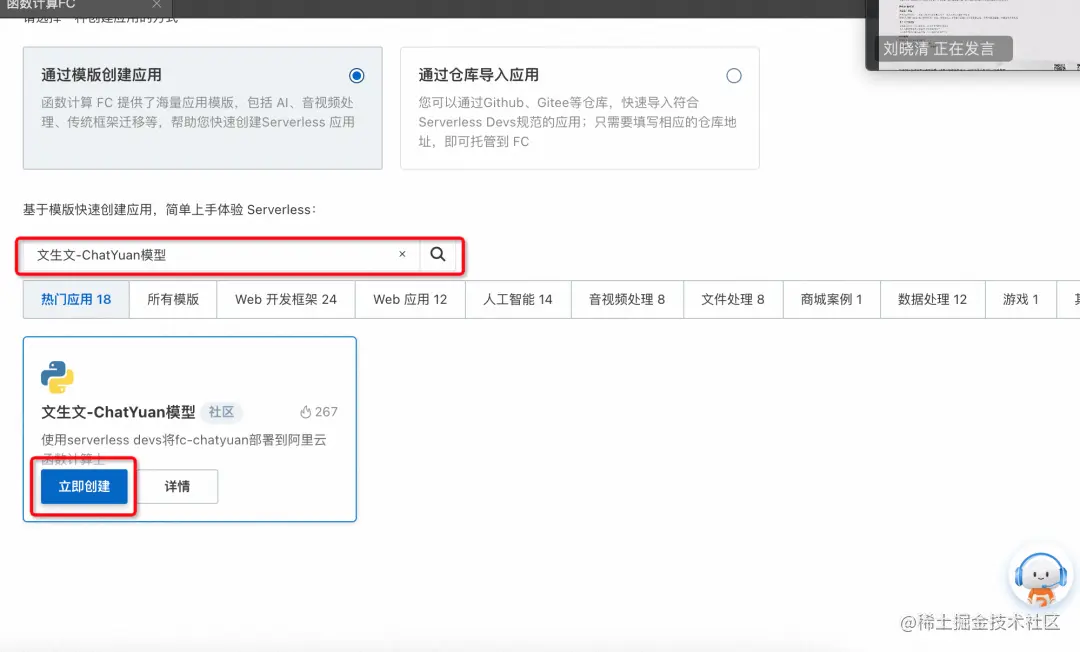Click the 通过仓库导入应用 card heading
The image size is (1080, 652).
pyautogui.click(x=479, y=75)
